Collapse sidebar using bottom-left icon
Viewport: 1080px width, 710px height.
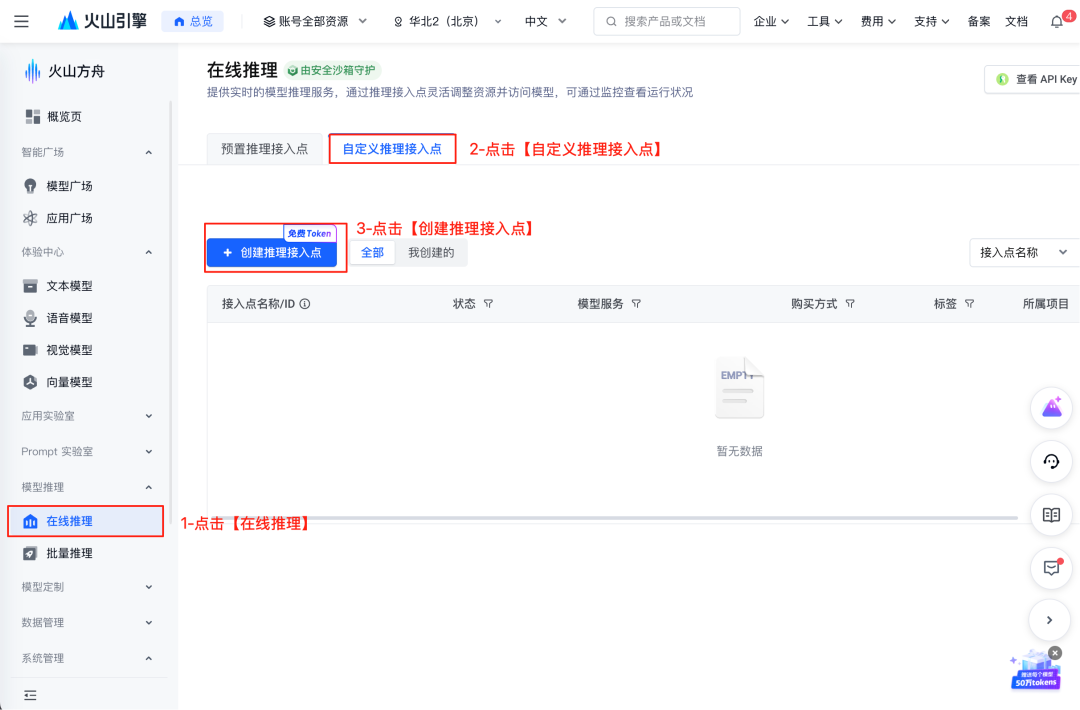[30, 695]
